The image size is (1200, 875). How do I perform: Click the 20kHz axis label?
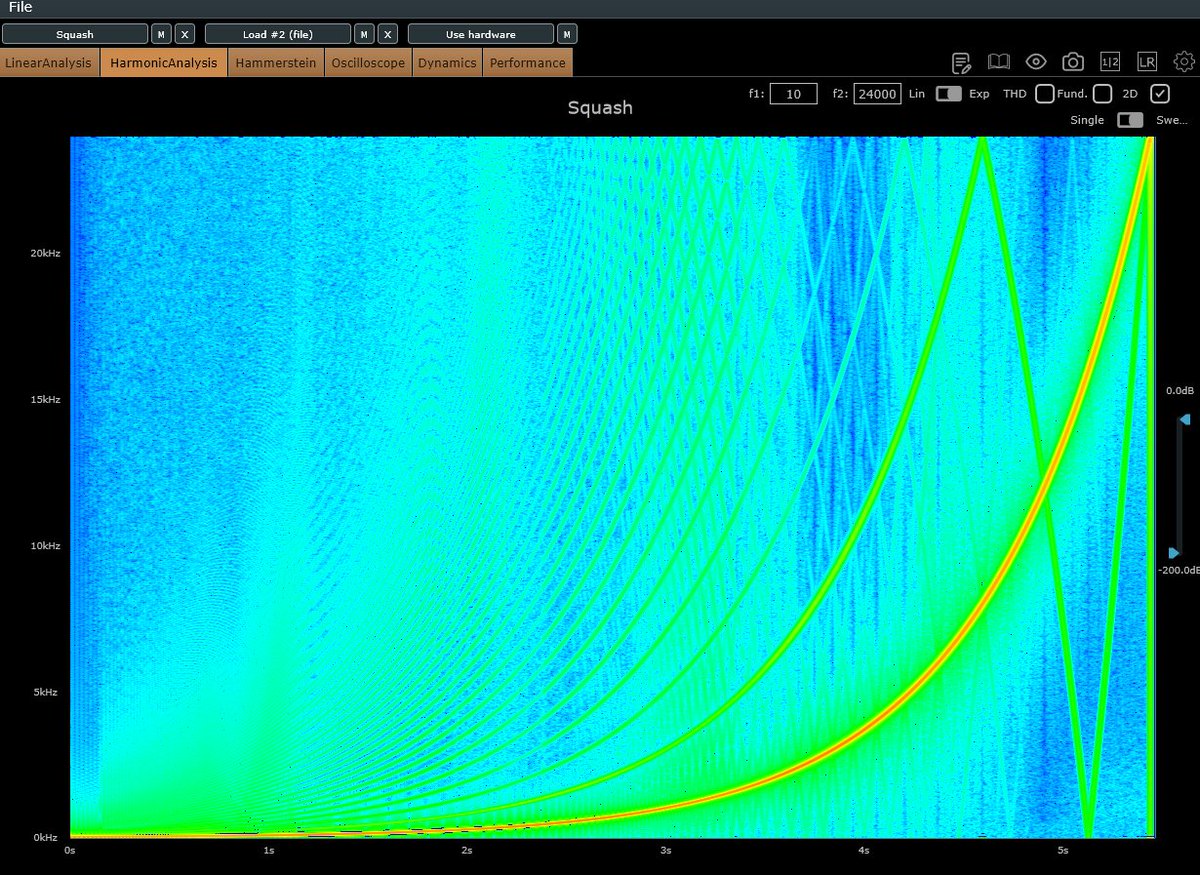(x=45, y=253)
